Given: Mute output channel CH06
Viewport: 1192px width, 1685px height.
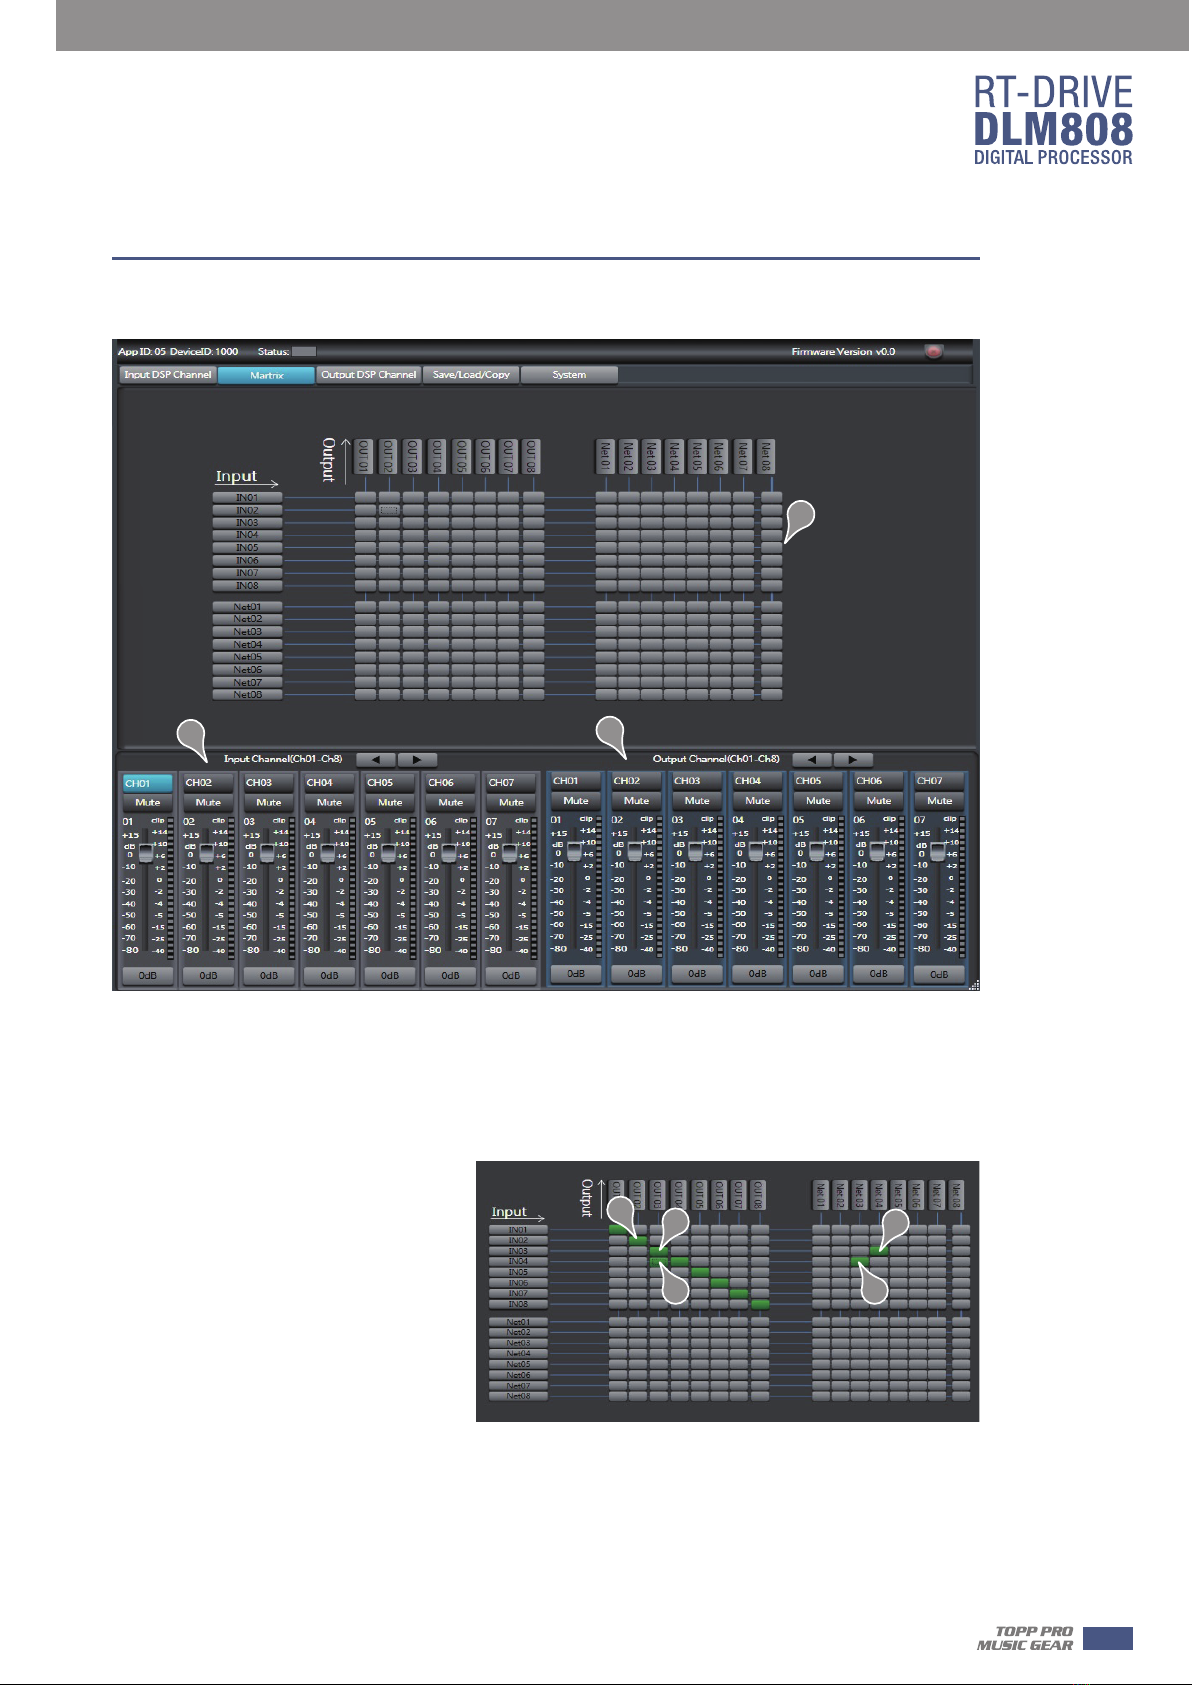Looking at the screenshot, I should (x=878, y=800).
